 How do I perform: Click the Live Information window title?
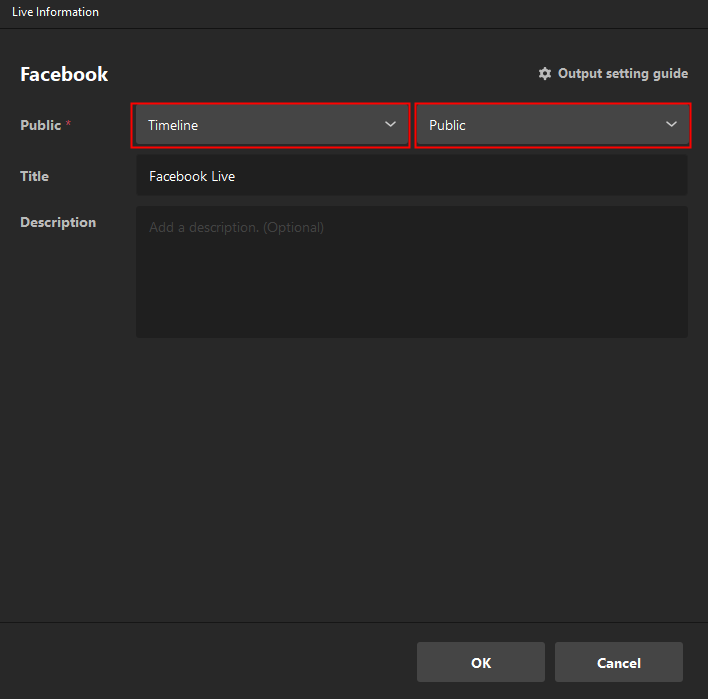coord(55,12)
